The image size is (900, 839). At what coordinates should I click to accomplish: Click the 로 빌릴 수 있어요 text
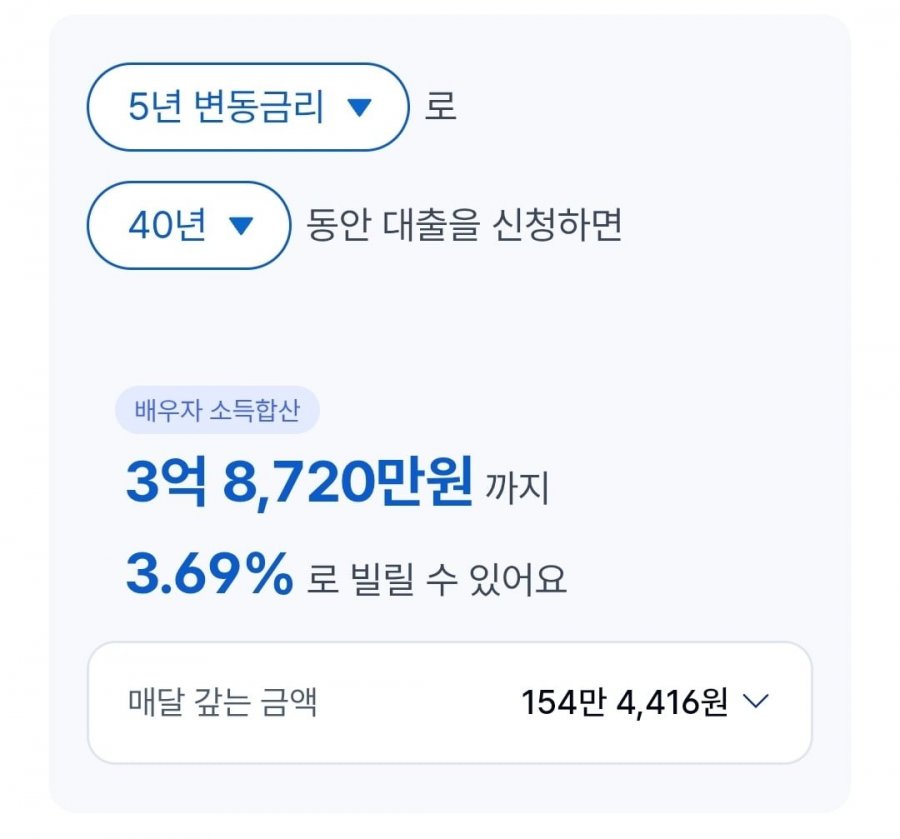pos(437,578)
